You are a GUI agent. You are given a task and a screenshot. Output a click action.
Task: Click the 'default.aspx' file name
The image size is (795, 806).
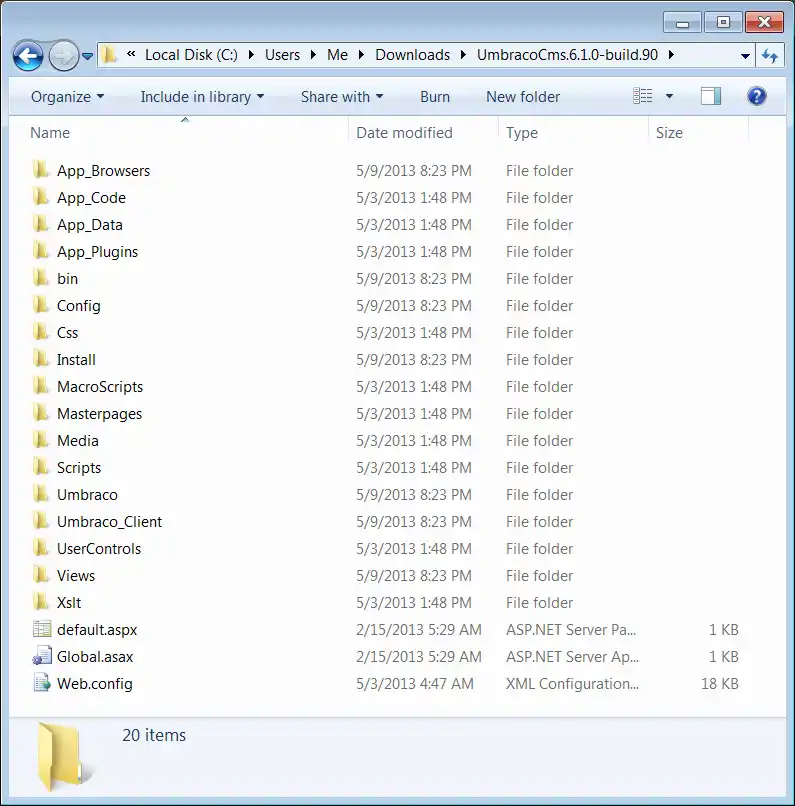point(97,630)
